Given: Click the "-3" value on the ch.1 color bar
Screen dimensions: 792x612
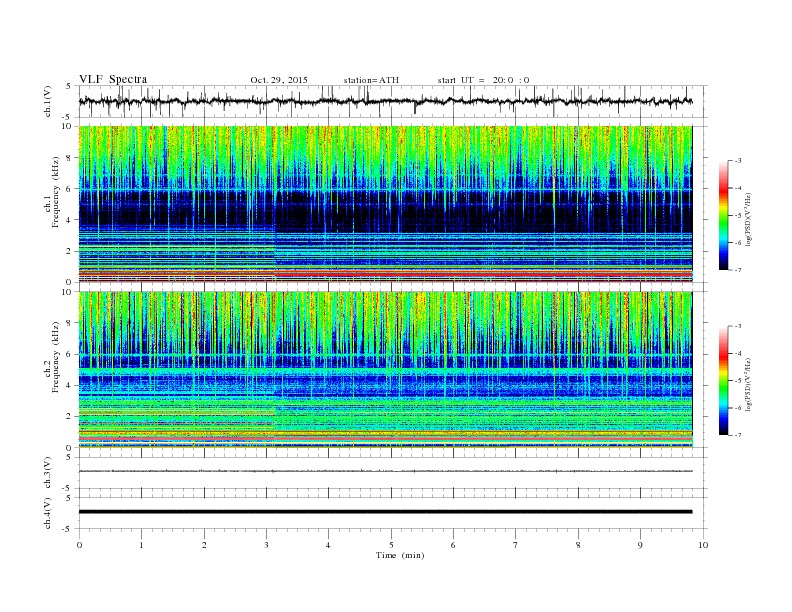Looking at the screenshot, I should tap(737, 161).
